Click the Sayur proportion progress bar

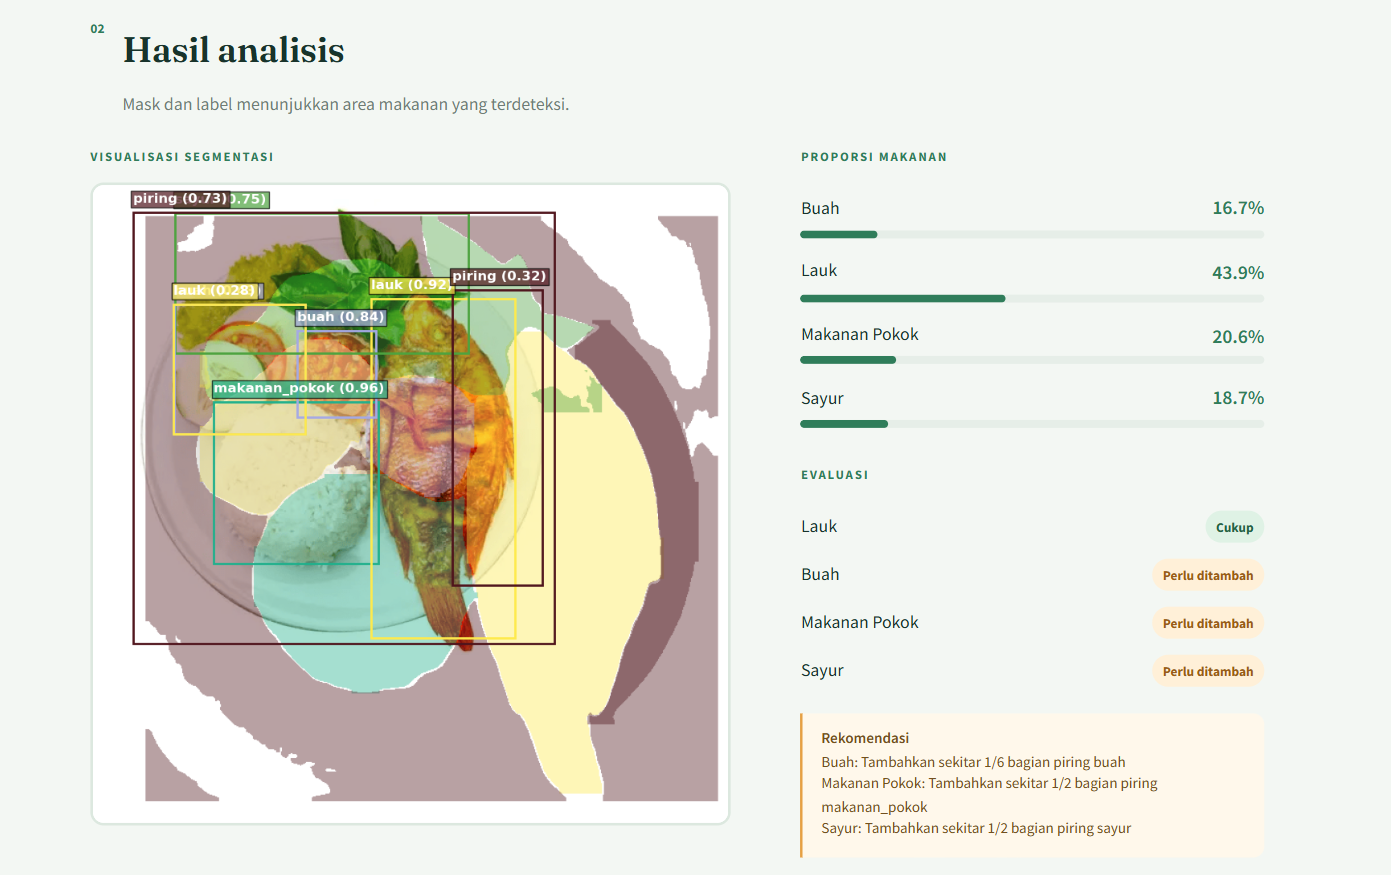[x=1032, y=424]
